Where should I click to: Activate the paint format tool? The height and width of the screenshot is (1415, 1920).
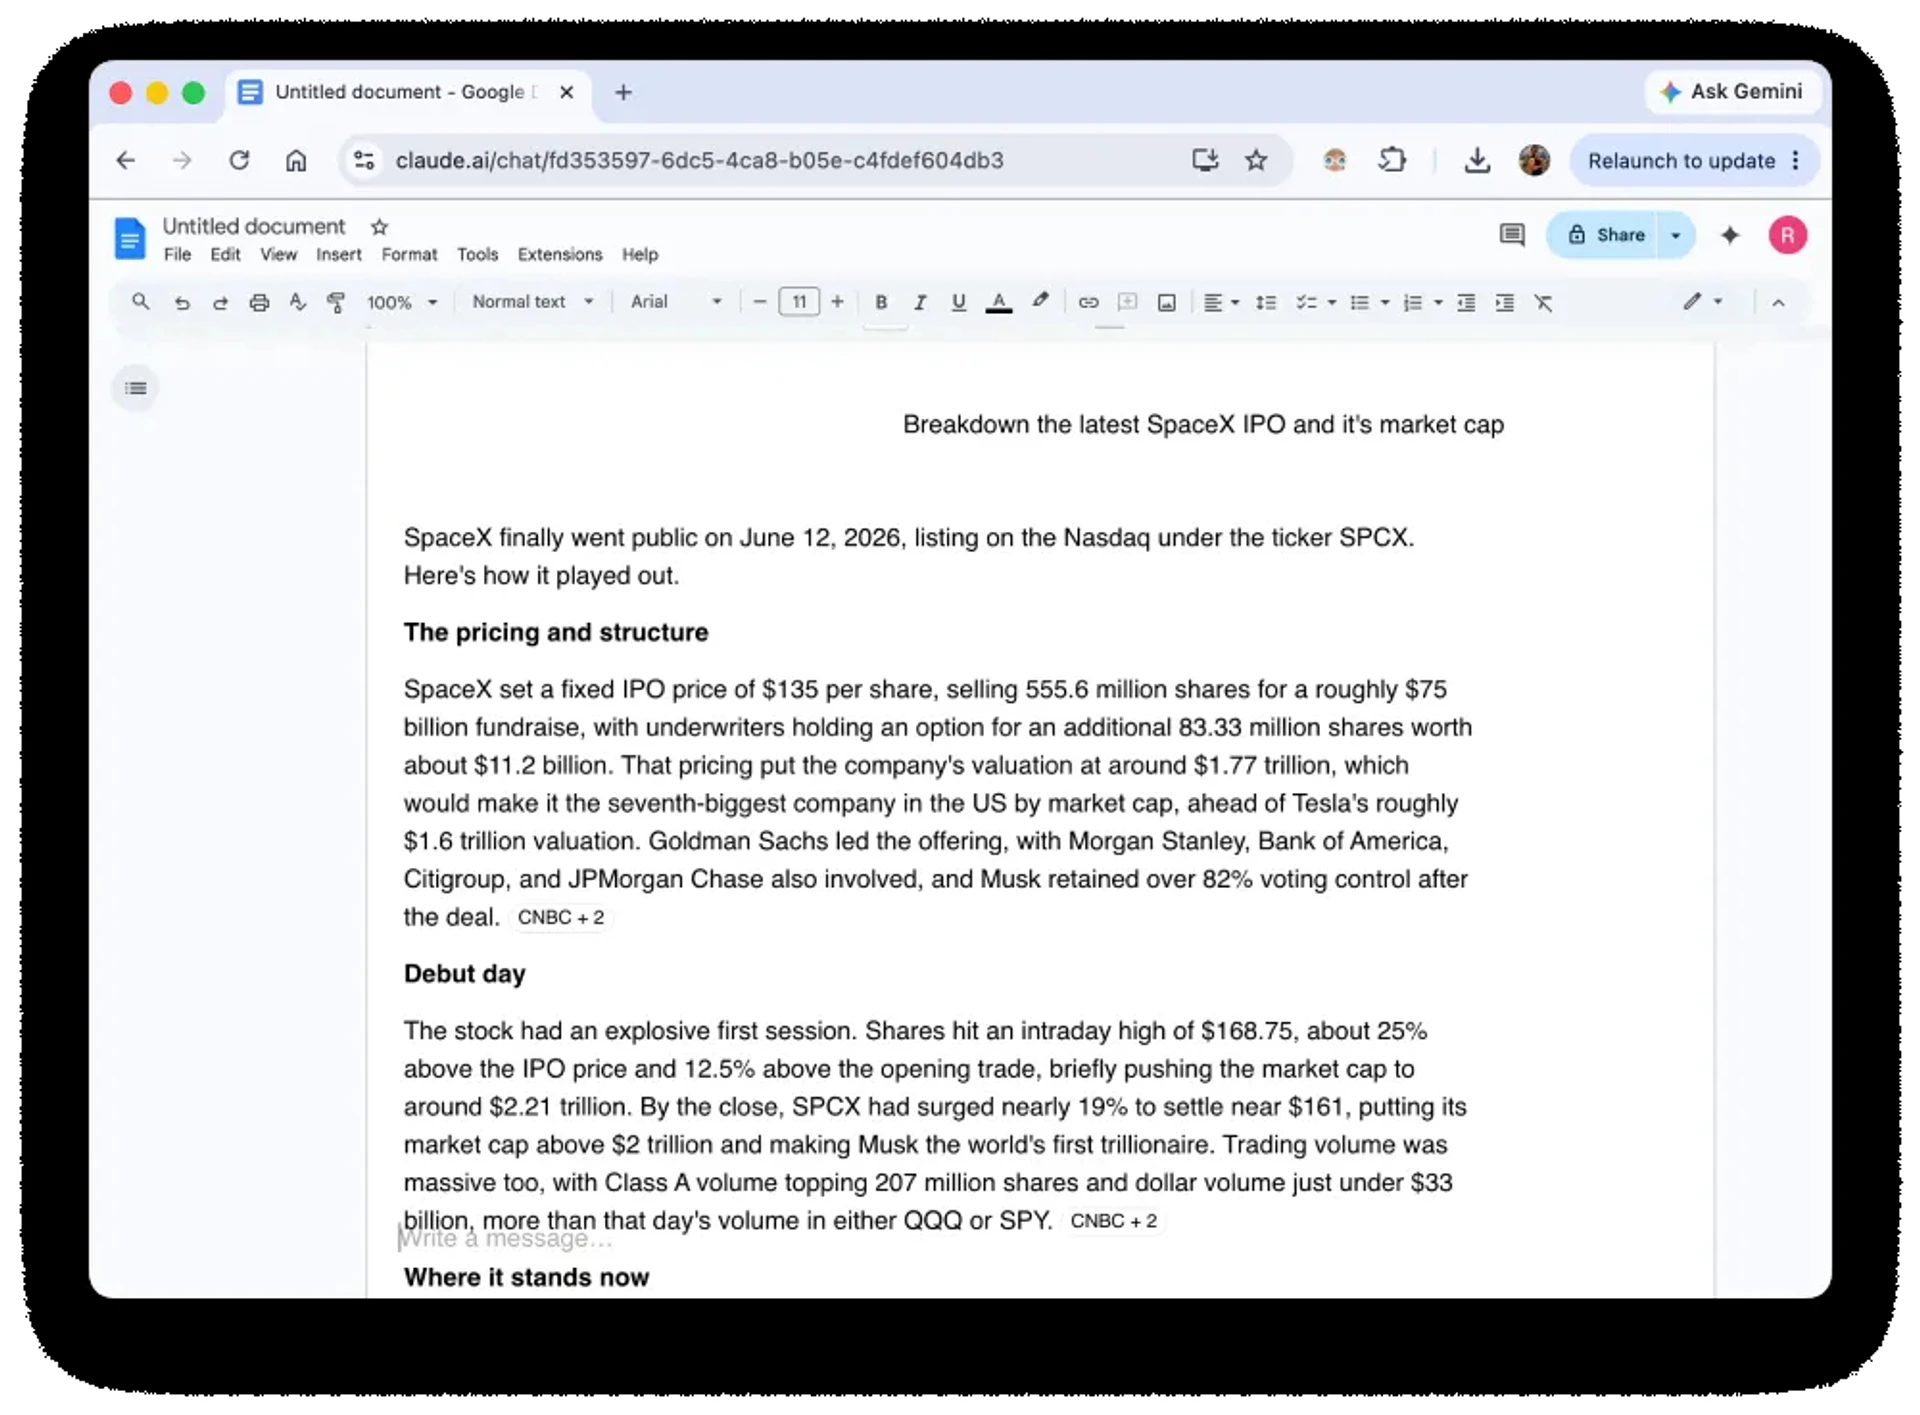pos(336,302)
